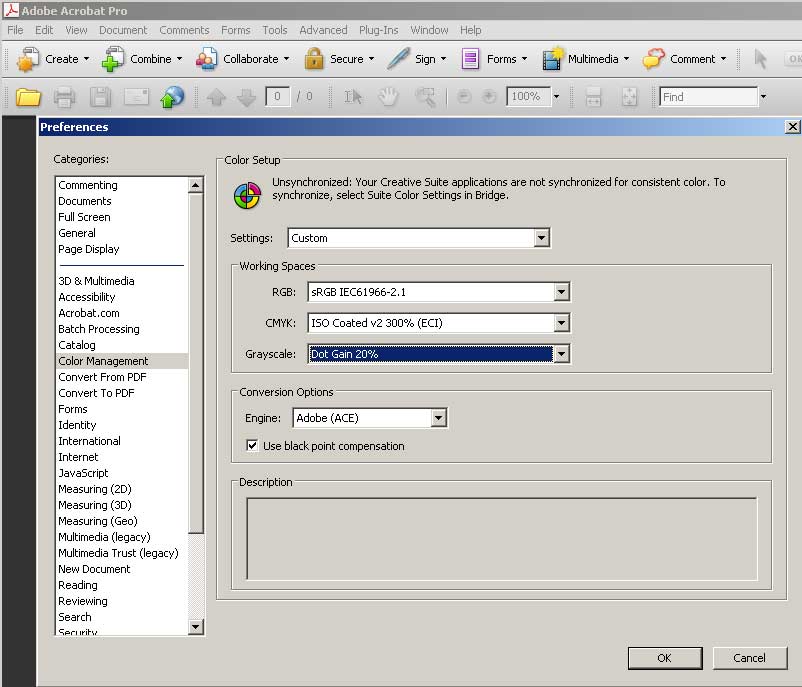
Task: Expand the Create menu arrow
Action: click(86, 59)
